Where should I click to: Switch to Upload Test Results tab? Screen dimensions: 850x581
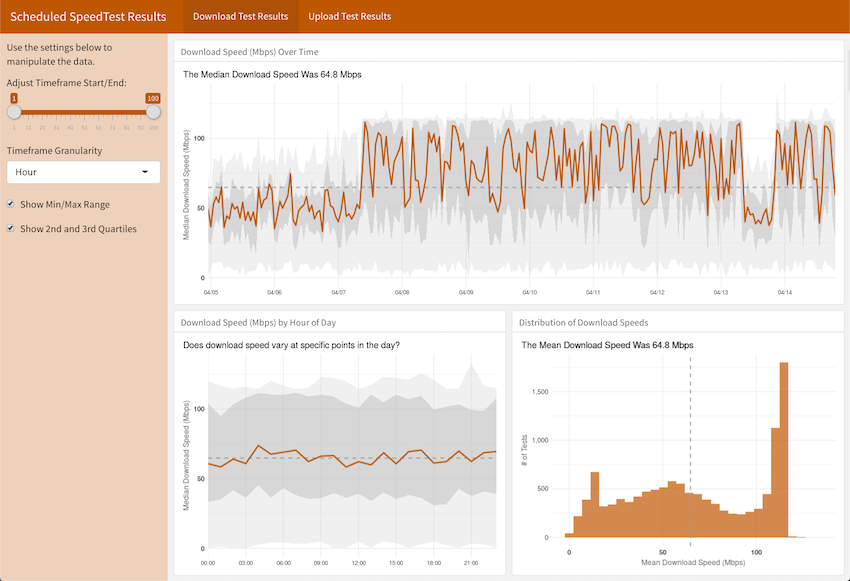pos(350,16)
